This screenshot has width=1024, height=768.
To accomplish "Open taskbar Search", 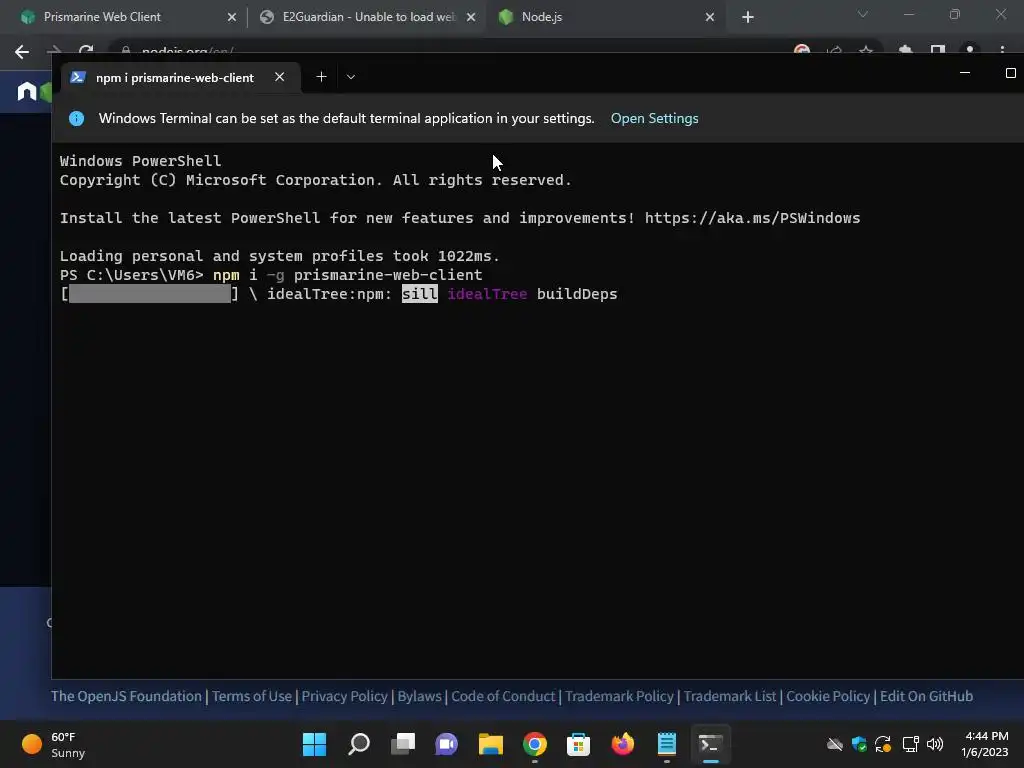I will (359, 744).
